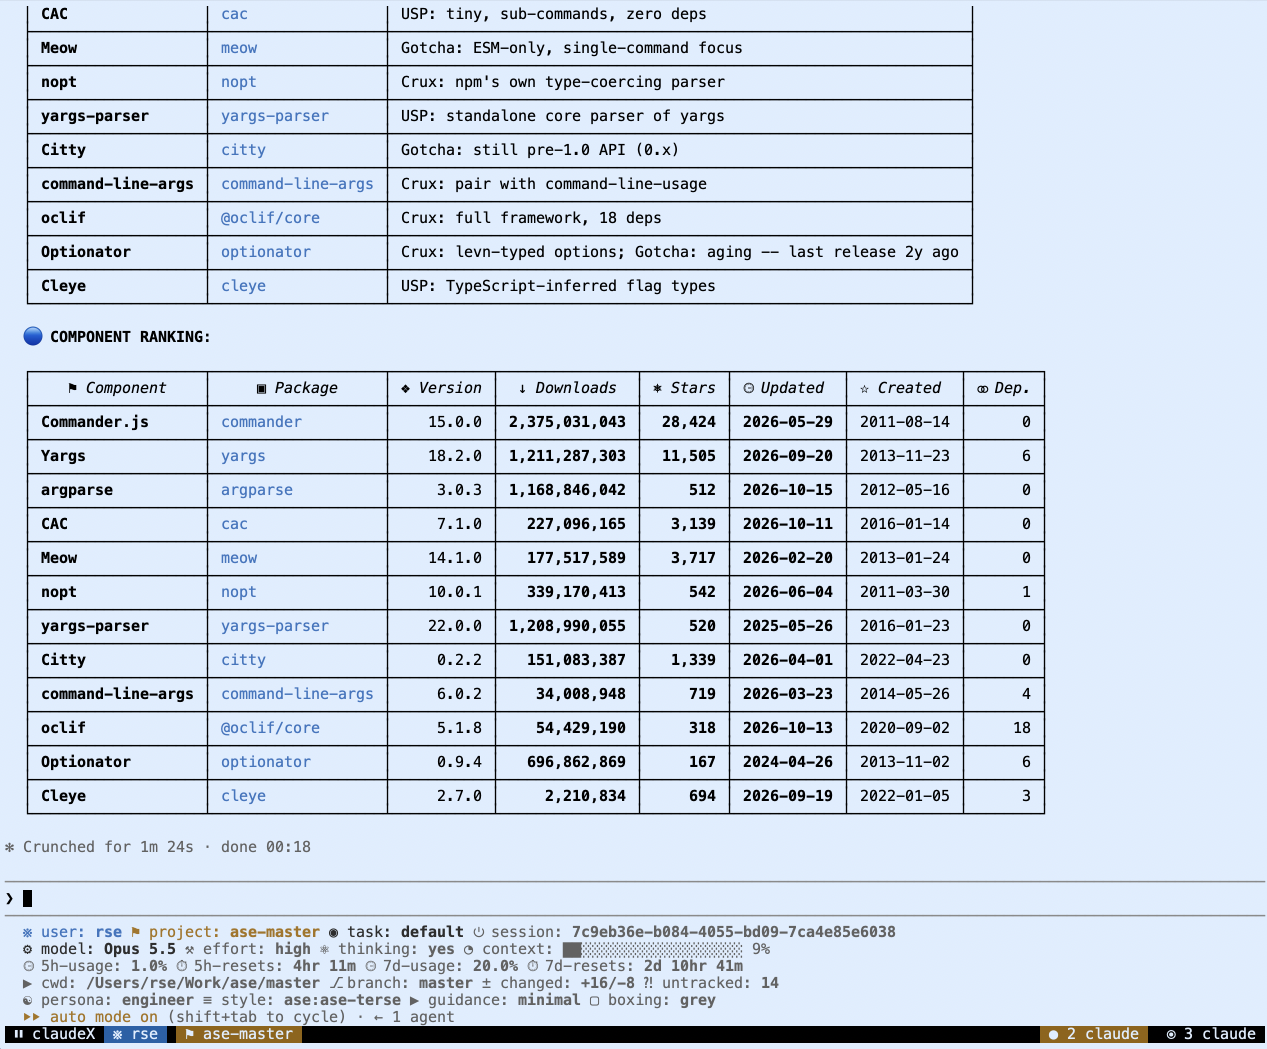Open the commander package link in ranking table
The width and height of the screenshot is (1267, 1049).
(261, 422)
